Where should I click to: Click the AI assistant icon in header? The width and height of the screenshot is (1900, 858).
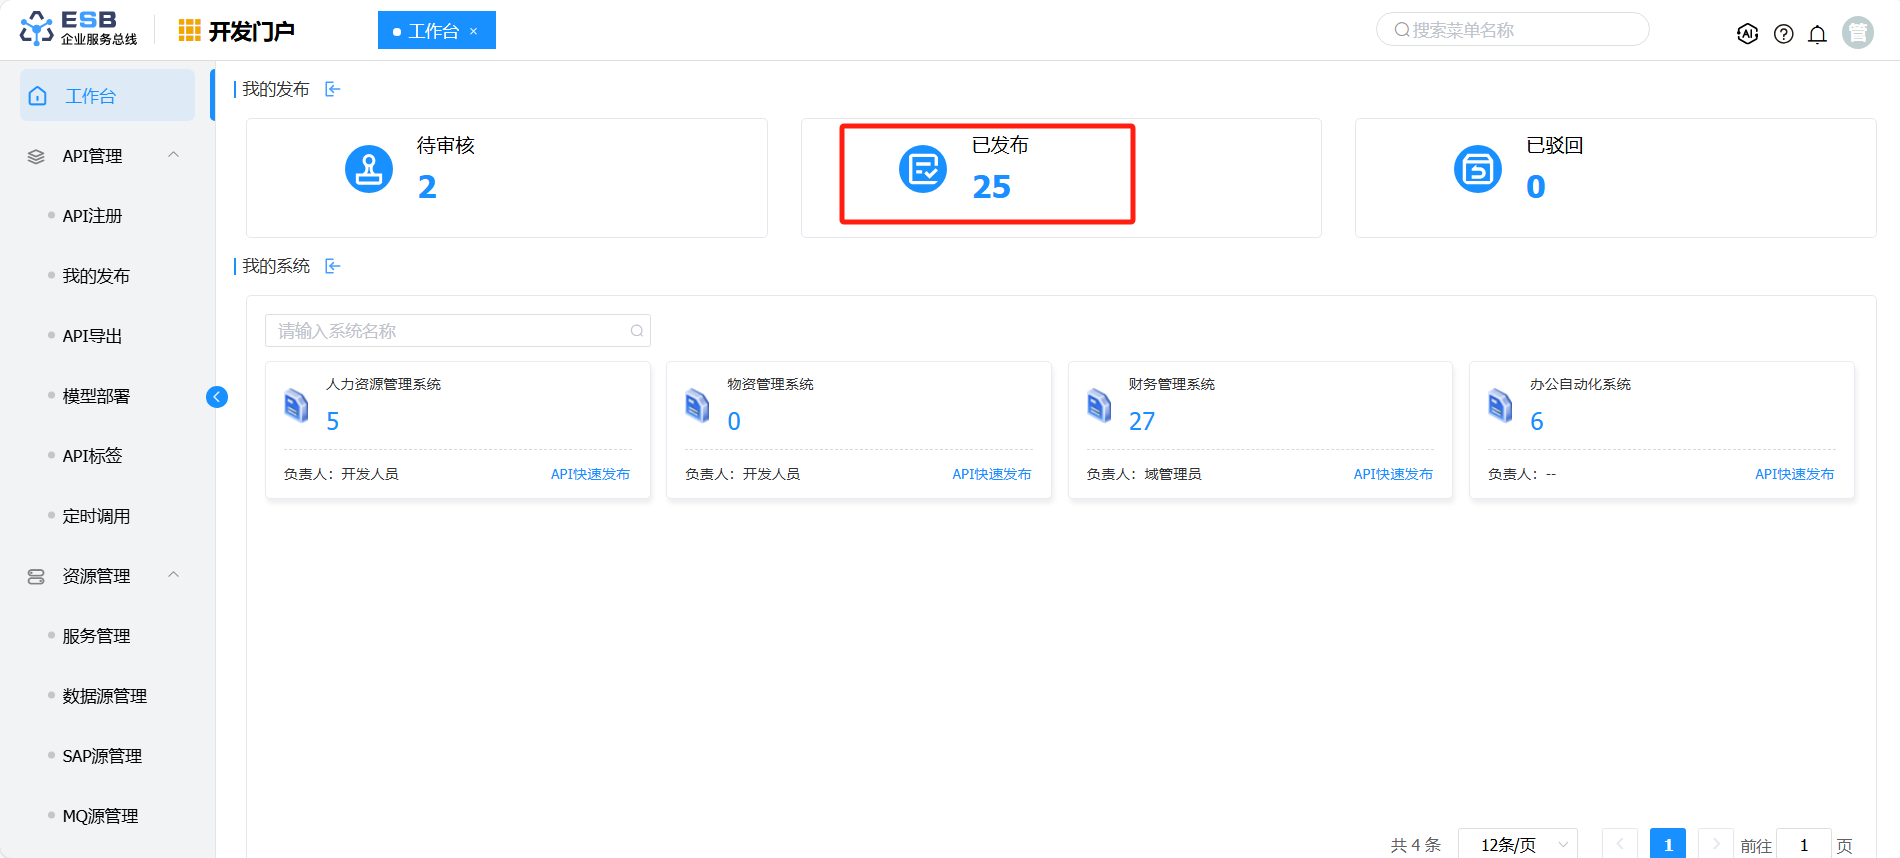[1747, 34]
